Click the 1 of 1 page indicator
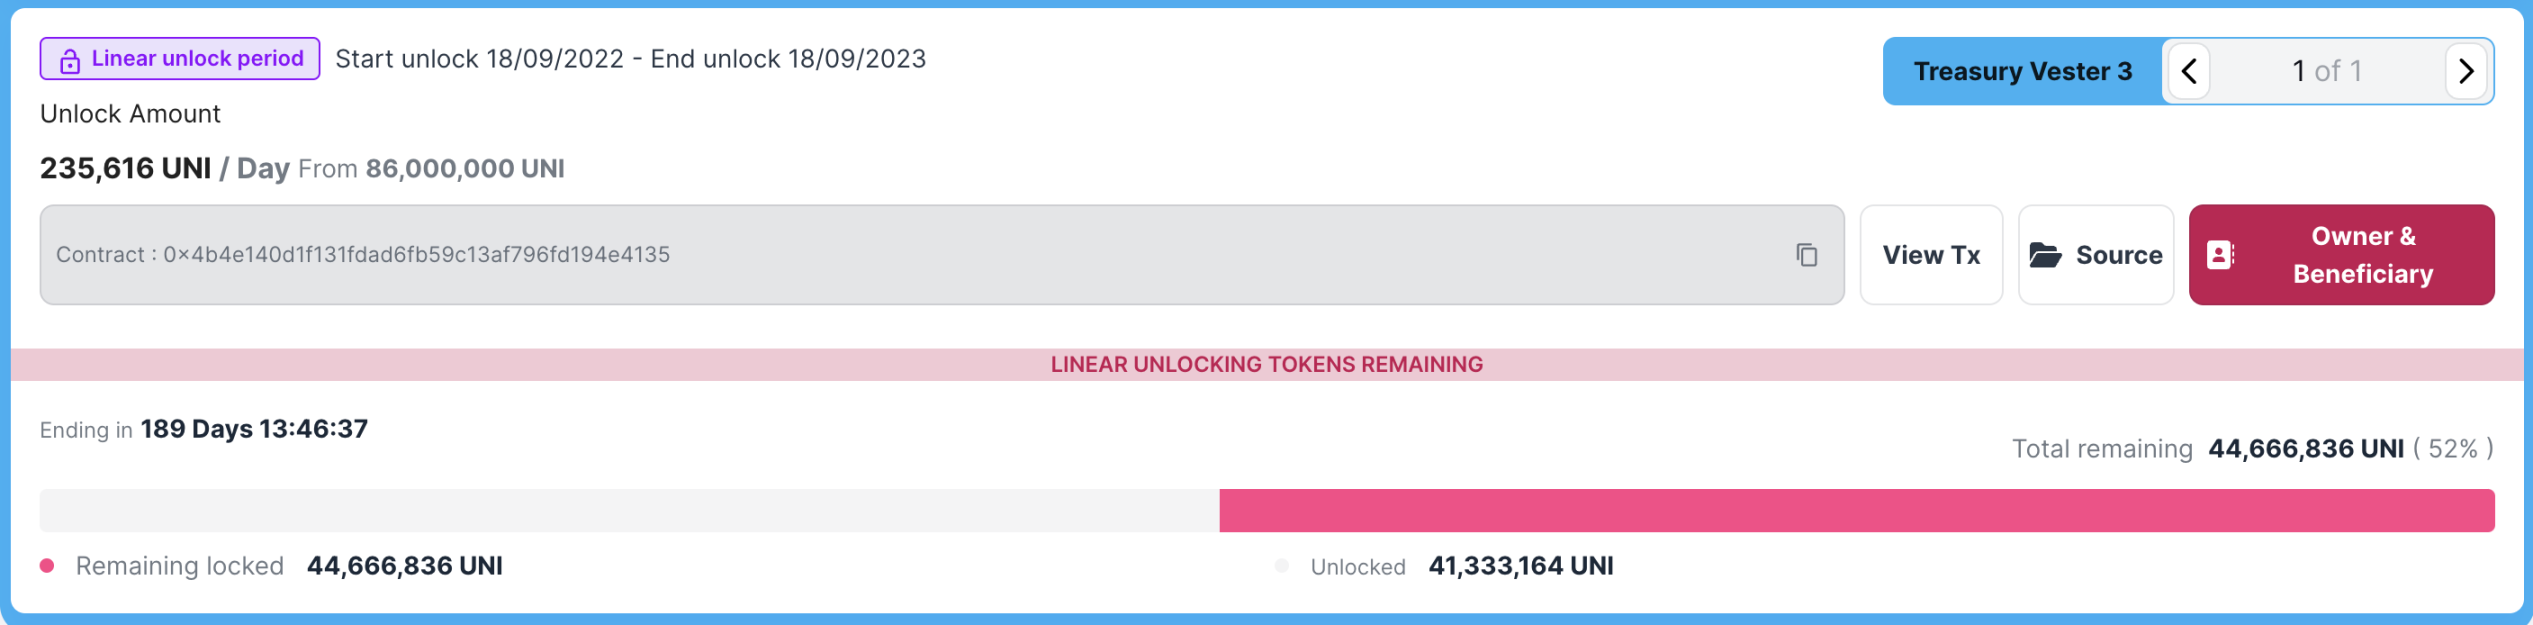The height and width of the screenshot is (625, 2533). point(2327,71)
